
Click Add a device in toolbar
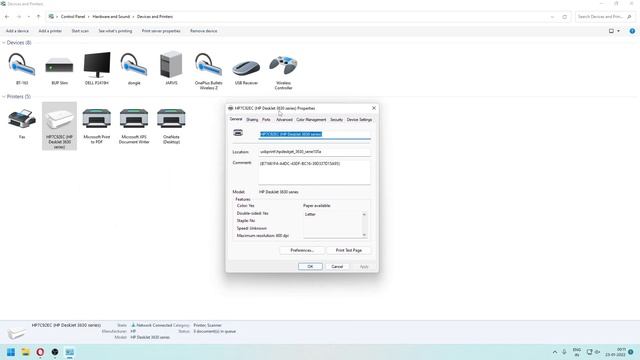(17, 31)
